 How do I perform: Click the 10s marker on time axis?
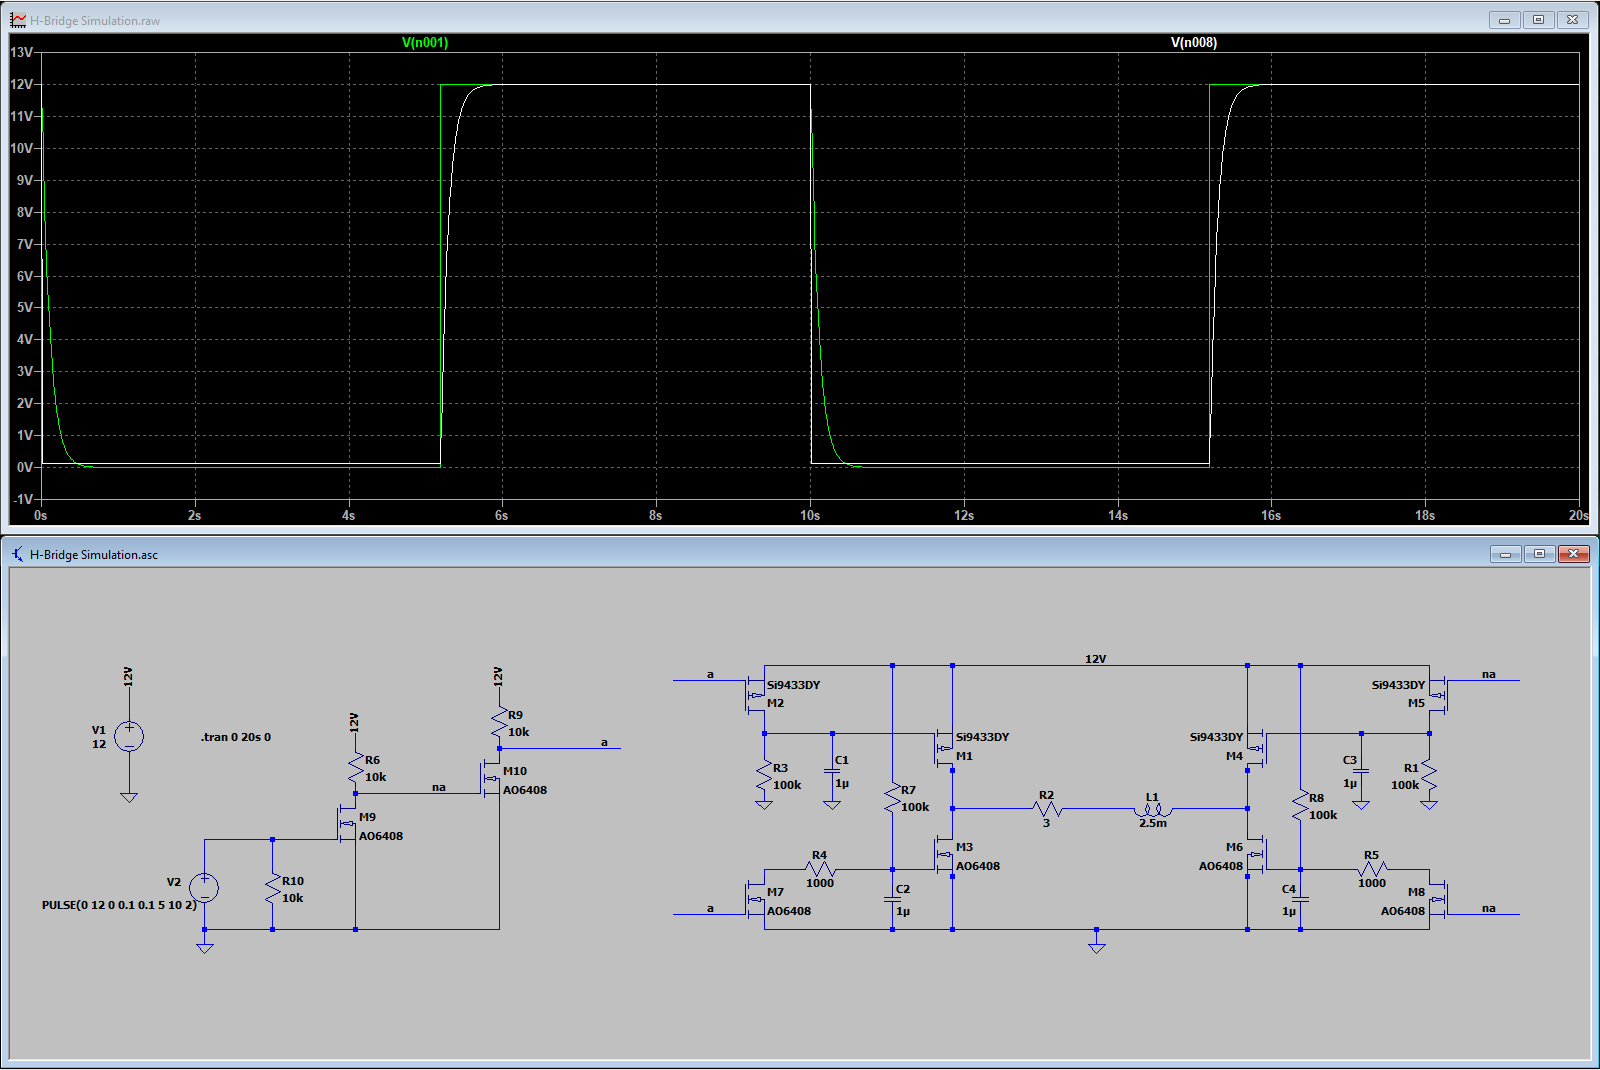point(810,516)
